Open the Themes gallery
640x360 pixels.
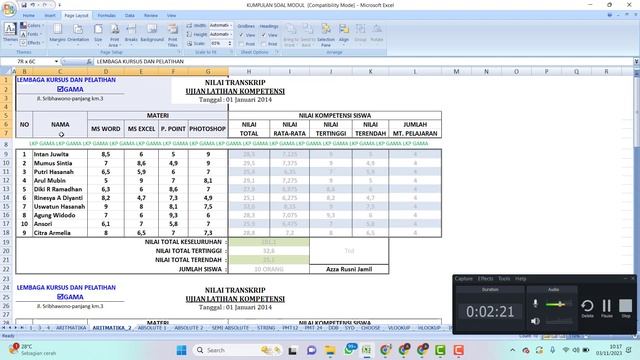(x=10, y=33)
